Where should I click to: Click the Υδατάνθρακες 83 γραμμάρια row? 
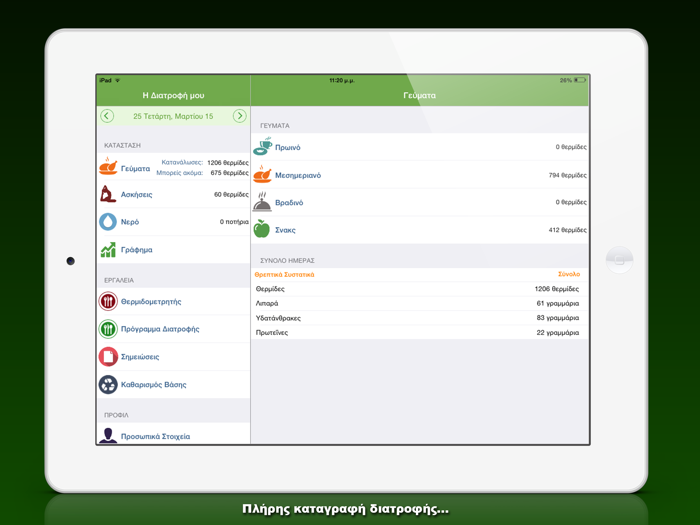(420, 318)
